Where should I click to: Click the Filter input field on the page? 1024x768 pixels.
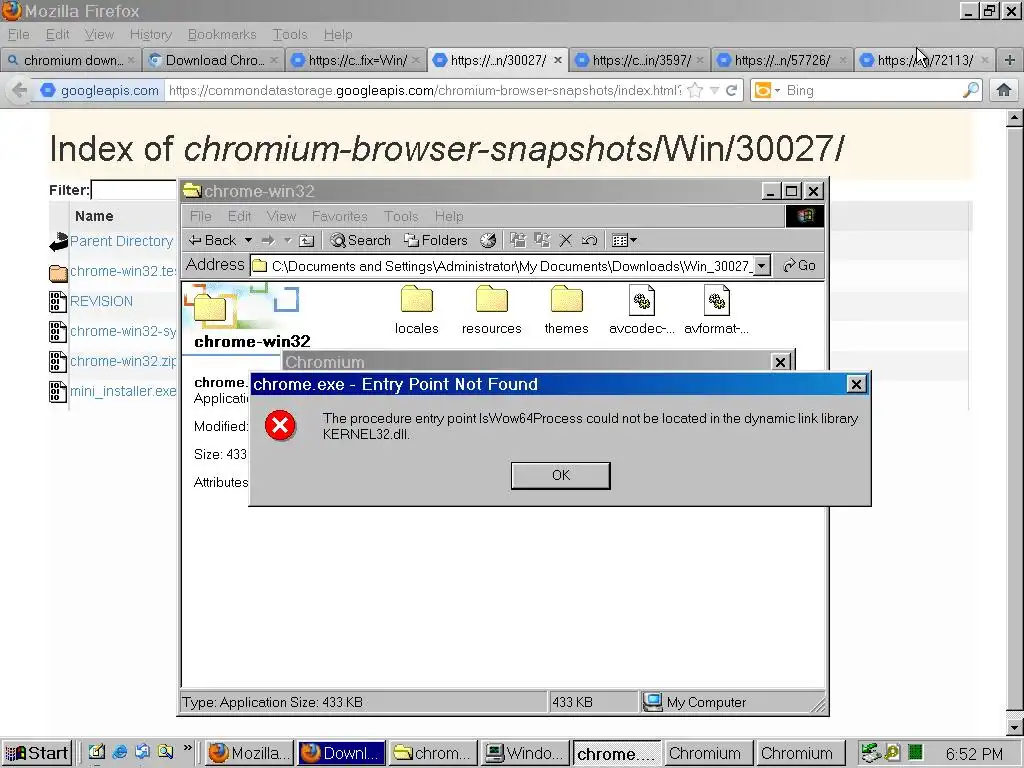135,190
